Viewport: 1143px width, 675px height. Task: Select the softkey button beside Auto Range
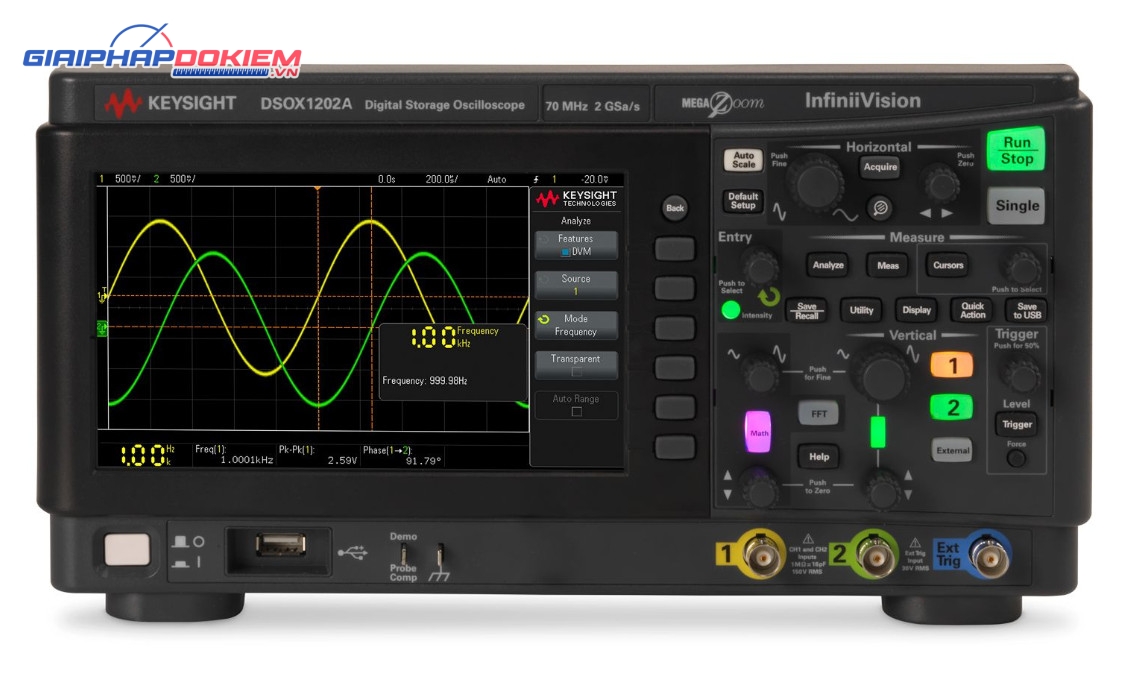coord(674,407)
